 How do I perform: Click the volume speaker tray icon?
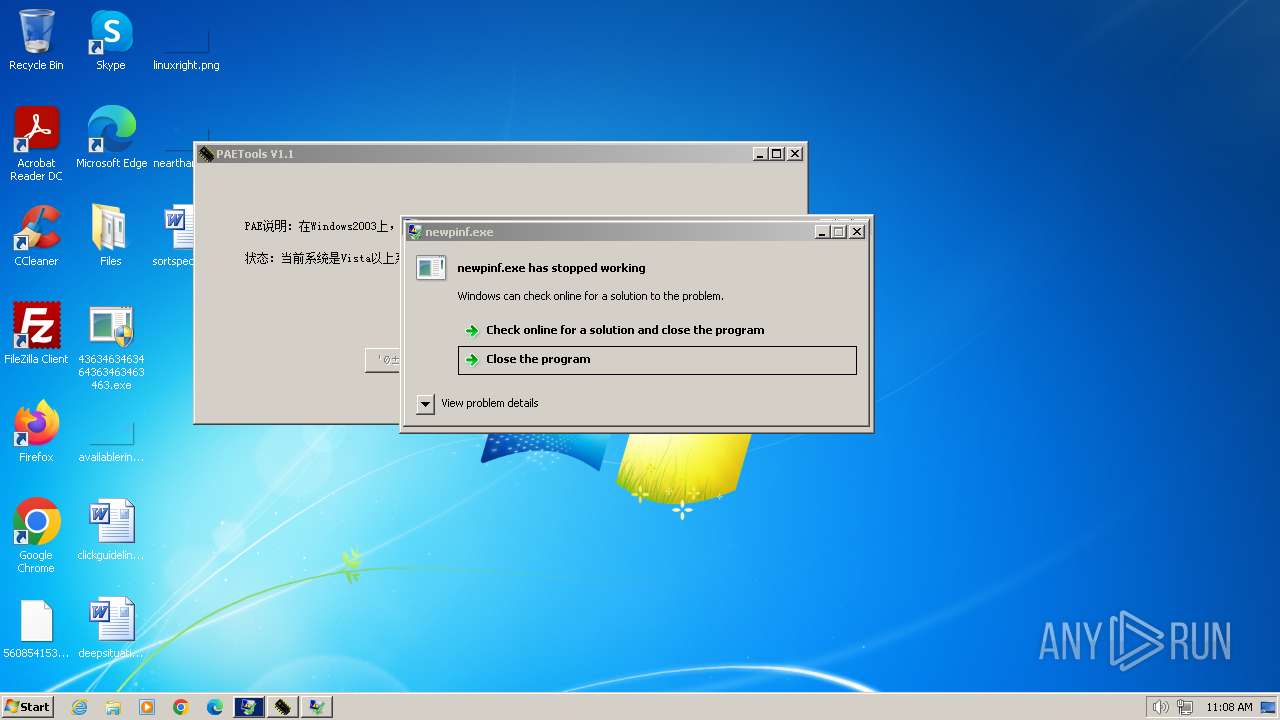pyautogui.click(x=1160, y=707)
